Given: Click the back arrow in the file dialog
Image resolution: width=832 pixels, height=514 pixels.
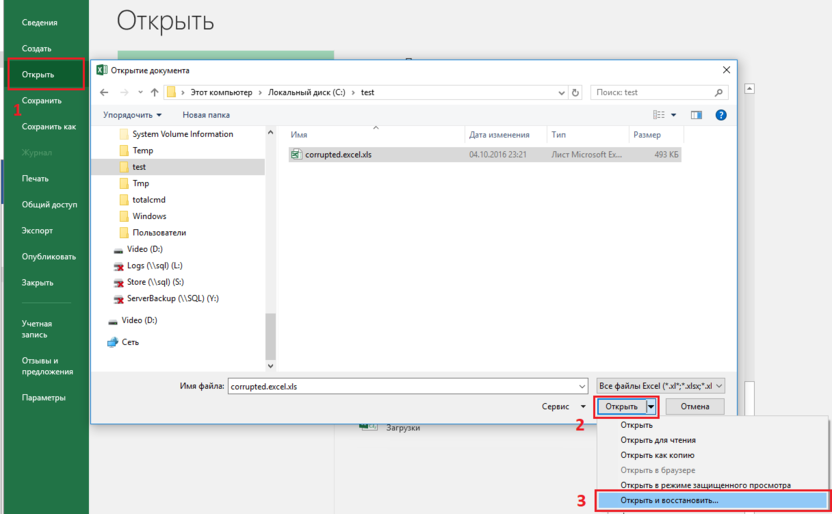Looking at the screenshot, I should click(104, 92).
